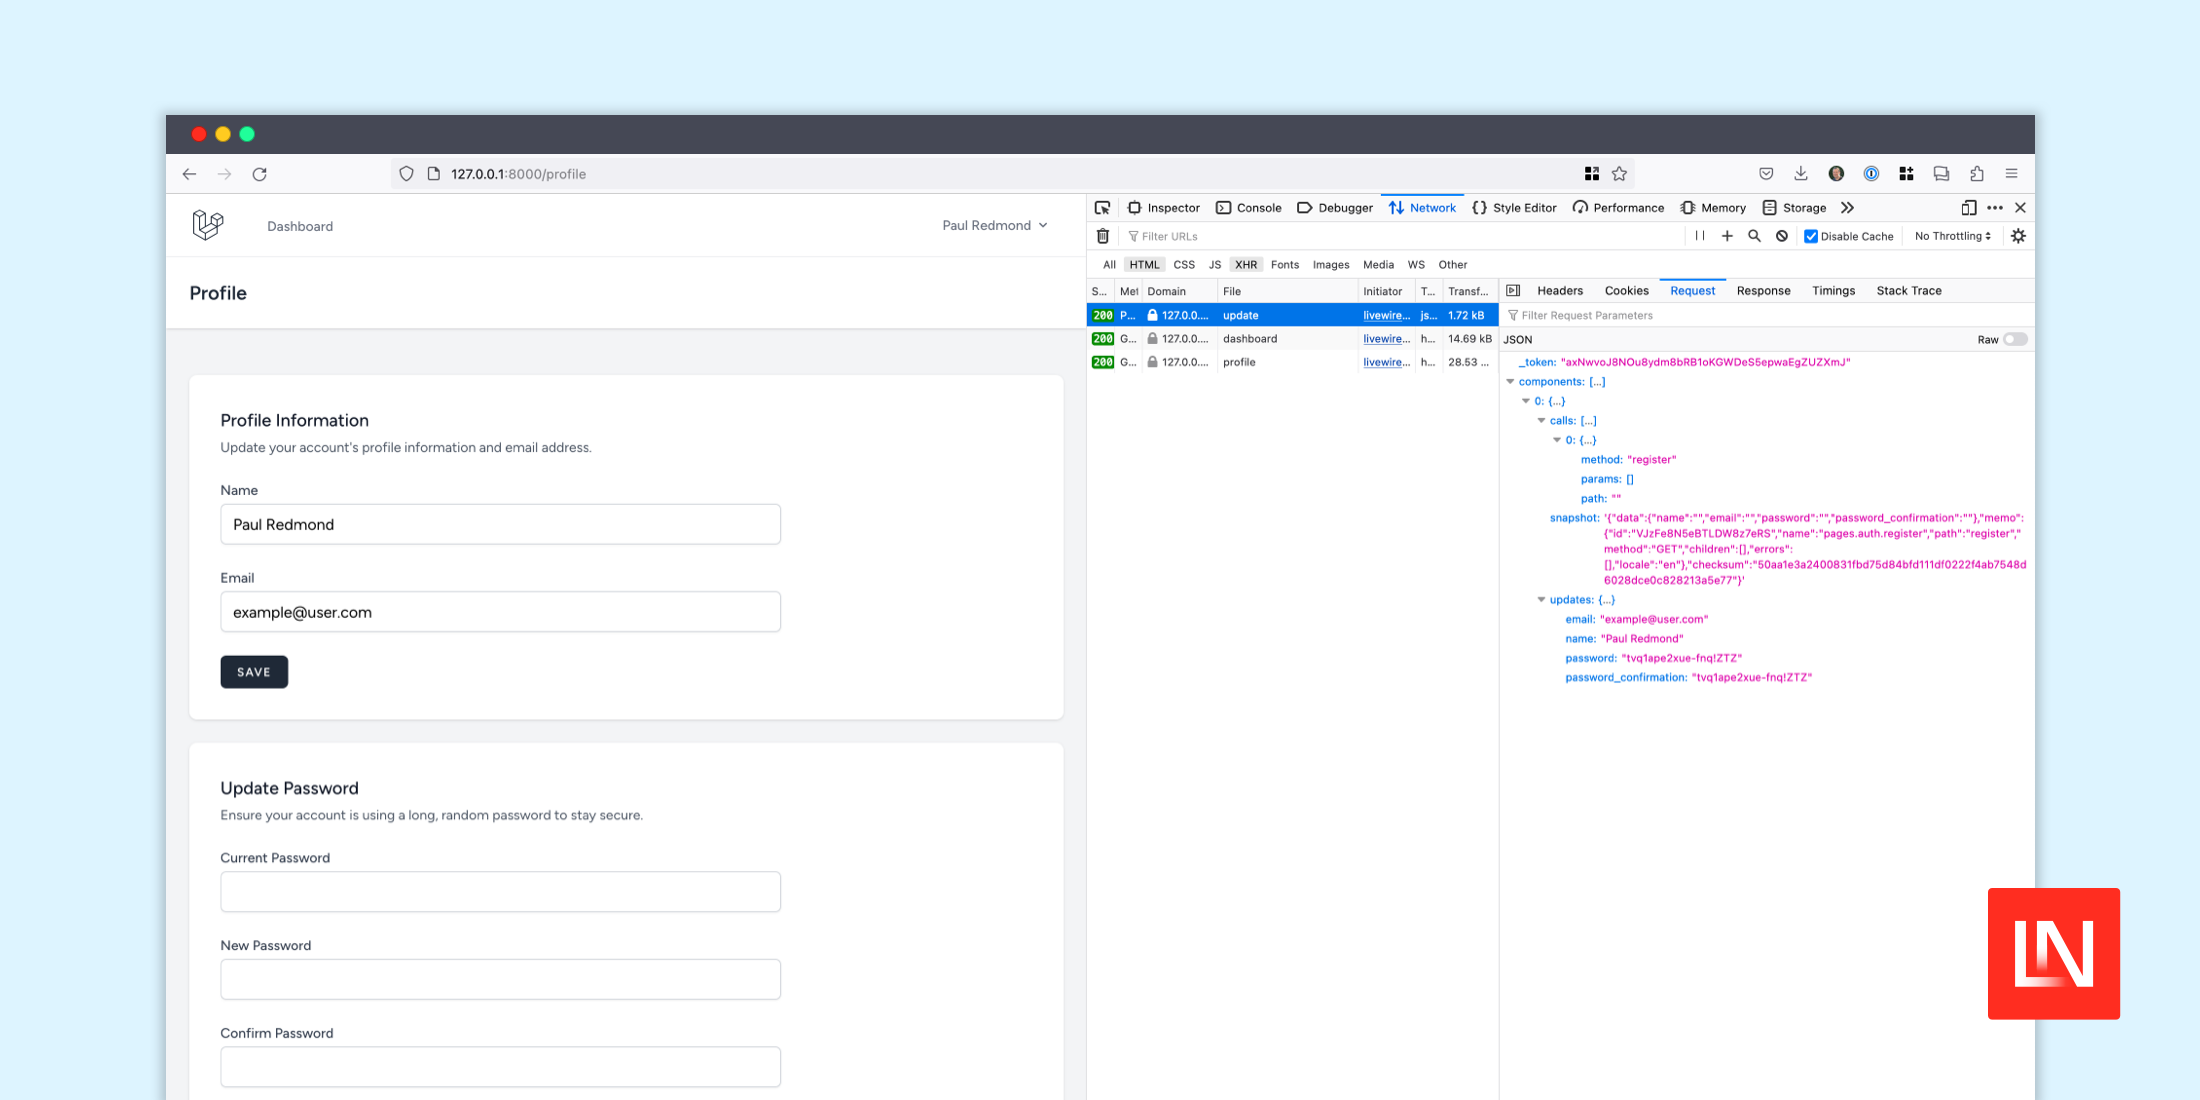The image size is (2200, 1100).
Task: Uncheck the Disable Cache checkbox
Action: [x=1811, y=237]
